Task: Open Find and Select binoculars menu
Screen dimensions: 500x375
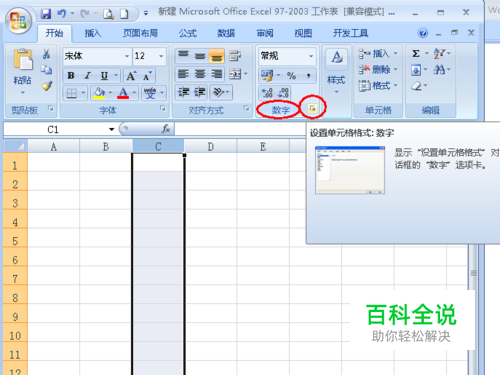Action: pos(442,70)
